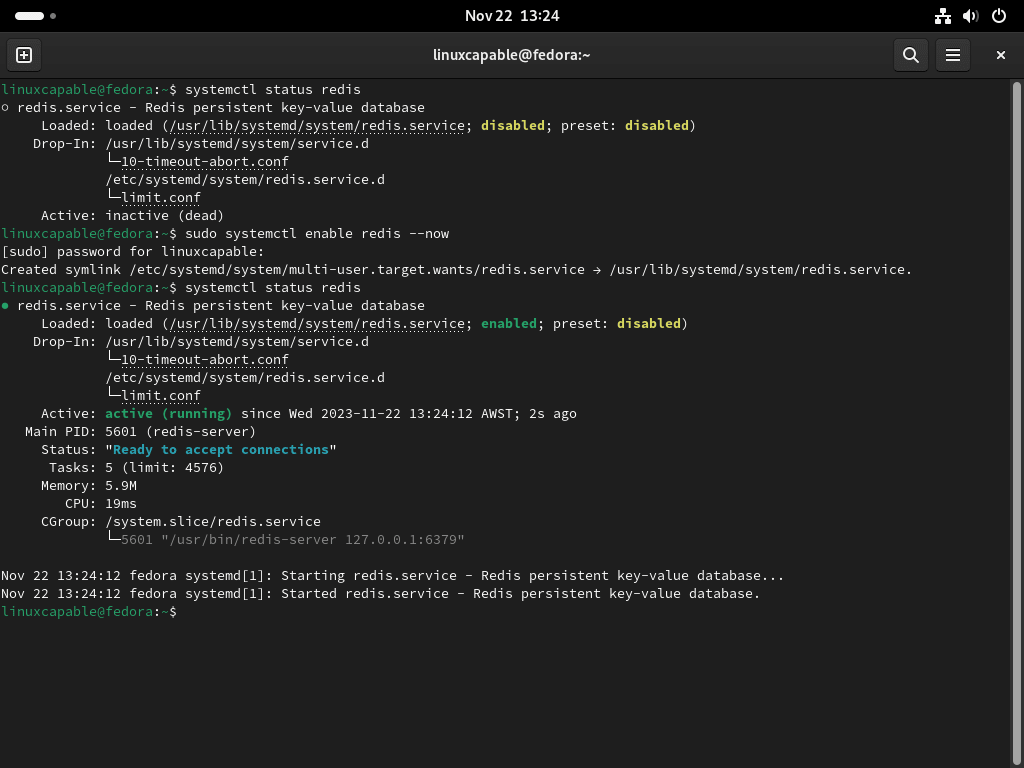Click the Ready to accept connections status
1024x768 pixels.
tap(220, 449)
